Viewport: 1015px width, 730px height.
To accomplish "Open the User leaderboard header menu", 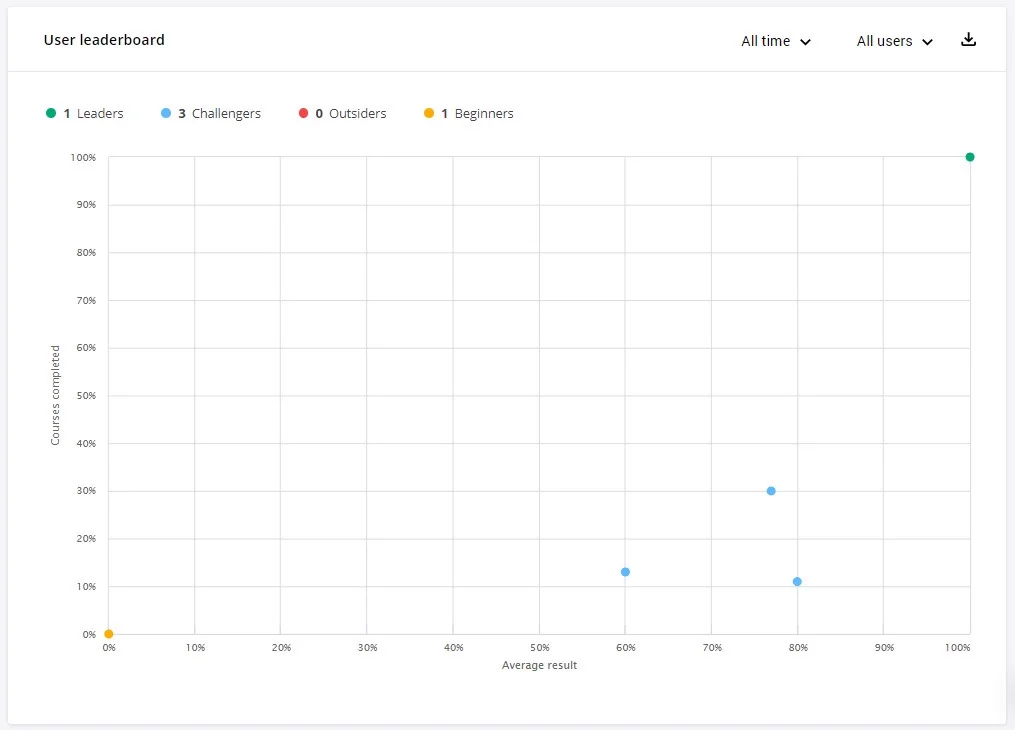I will click(x=103, y=40).
